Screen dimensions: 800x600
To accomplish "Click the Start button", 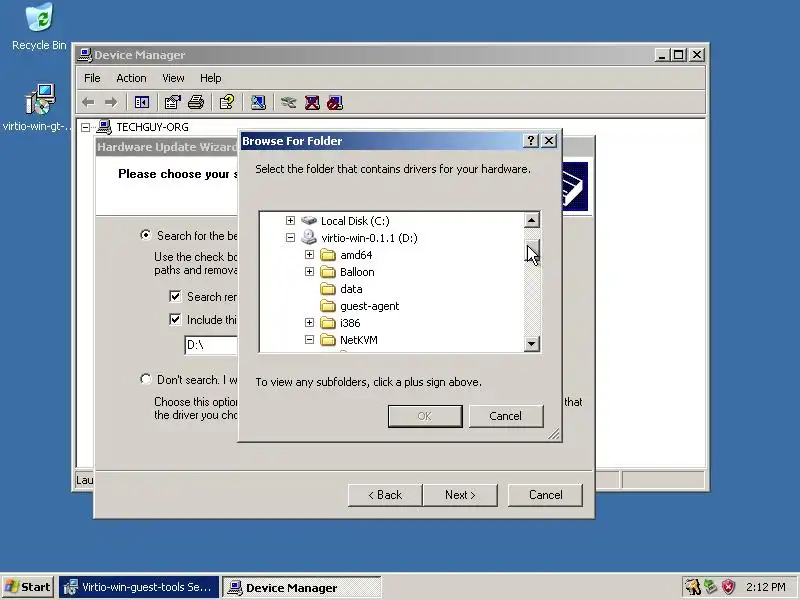I will 28,587.
